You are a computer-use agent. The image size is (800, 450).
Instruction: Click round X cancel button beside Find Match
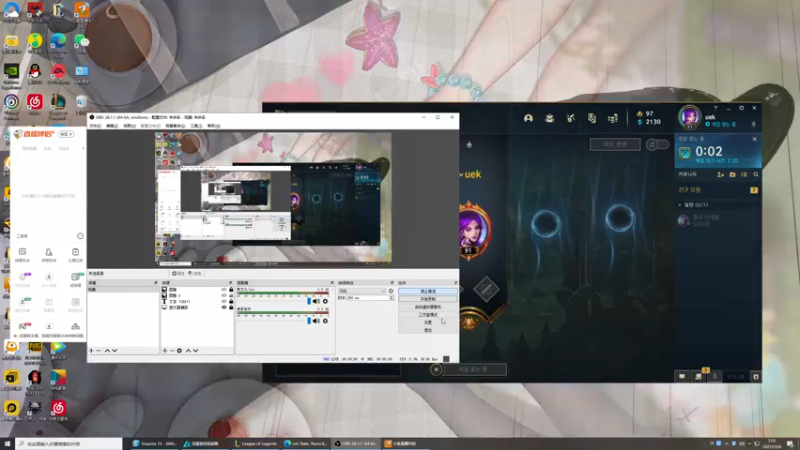436,369
